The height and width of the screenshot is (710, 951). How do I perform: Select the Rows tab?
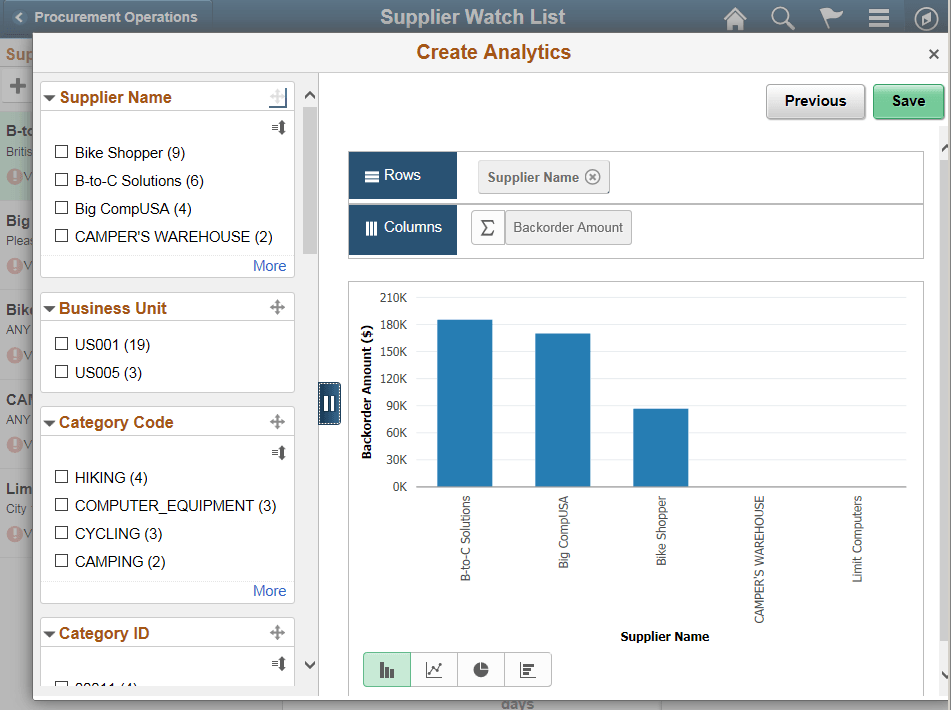[x=402, y=175]
